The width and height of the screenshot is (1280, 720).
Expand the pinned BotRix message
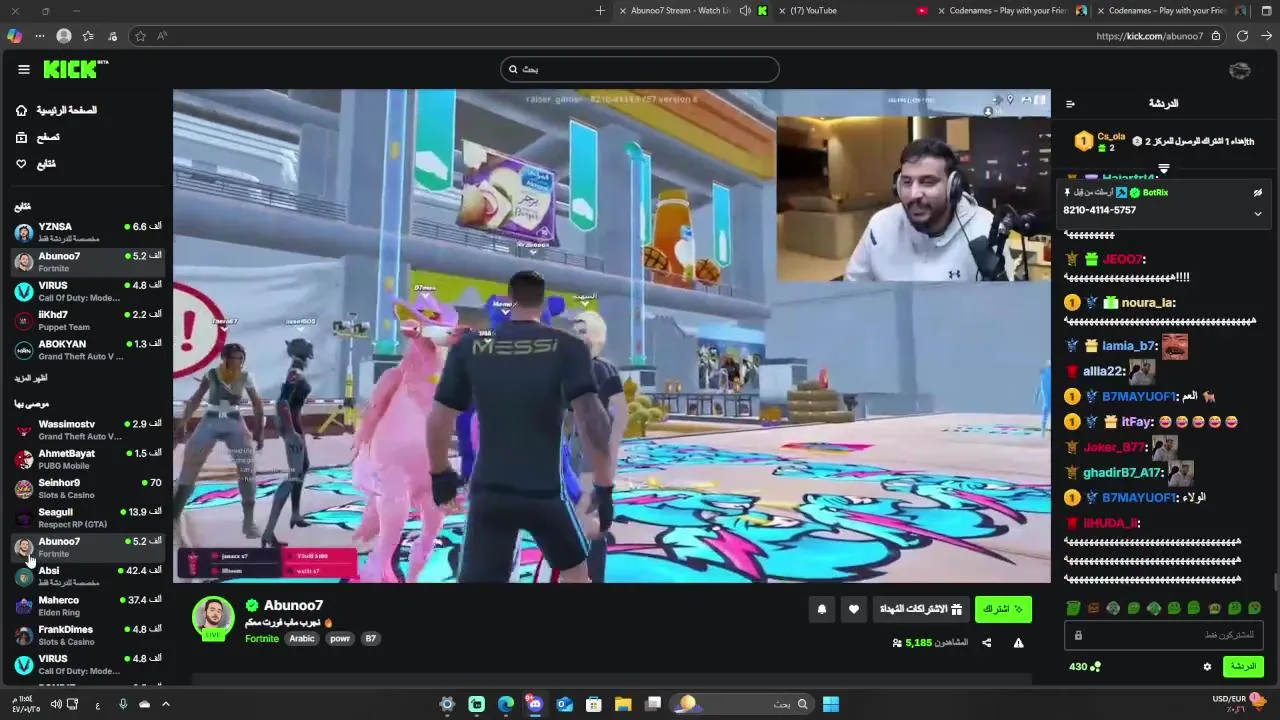(x=1258, y=213)
